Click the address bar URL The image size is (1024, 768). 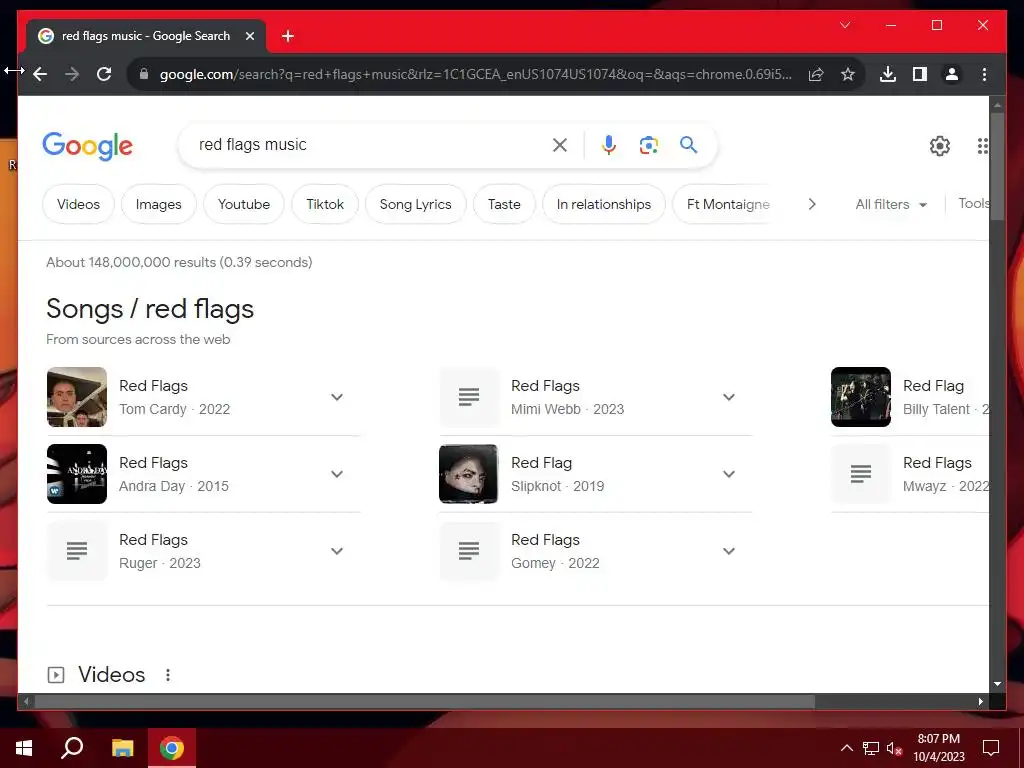pos(475,74)
